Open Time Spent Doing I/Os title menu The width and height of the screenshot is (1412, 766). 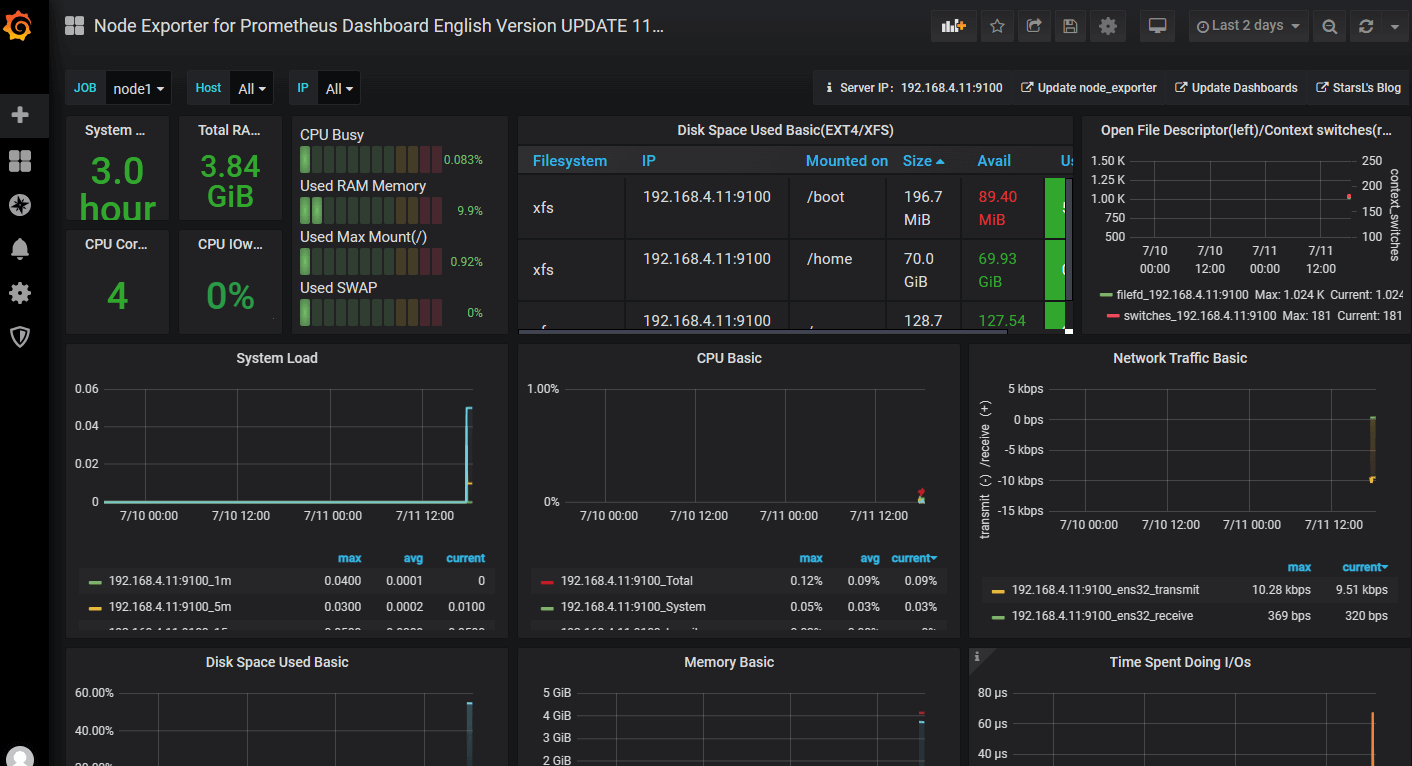1180,662
